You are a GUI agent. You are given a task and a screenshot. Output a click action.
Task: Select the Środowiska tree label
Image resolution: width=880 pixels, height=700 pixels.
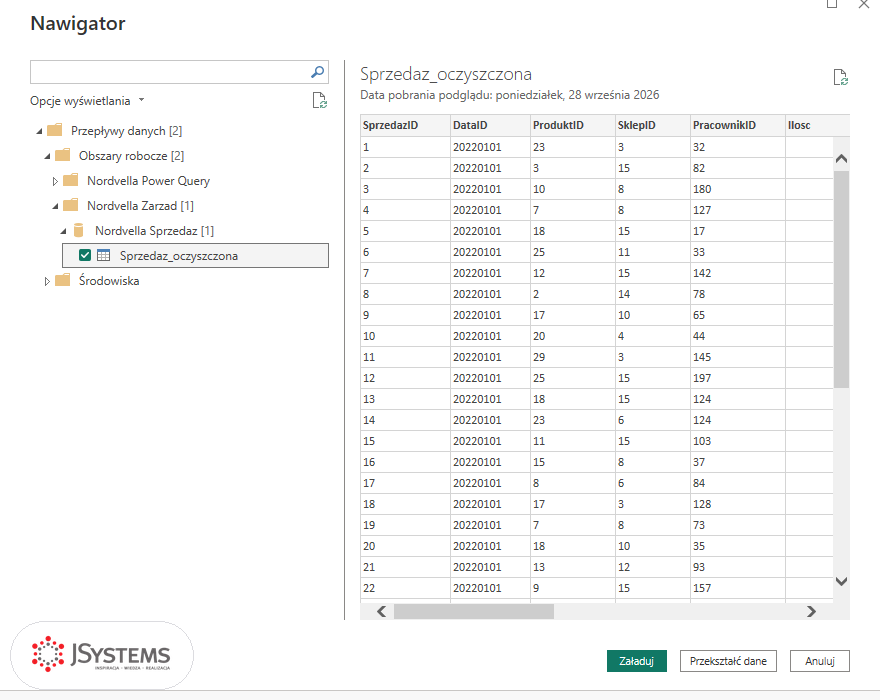coord(109,281)
